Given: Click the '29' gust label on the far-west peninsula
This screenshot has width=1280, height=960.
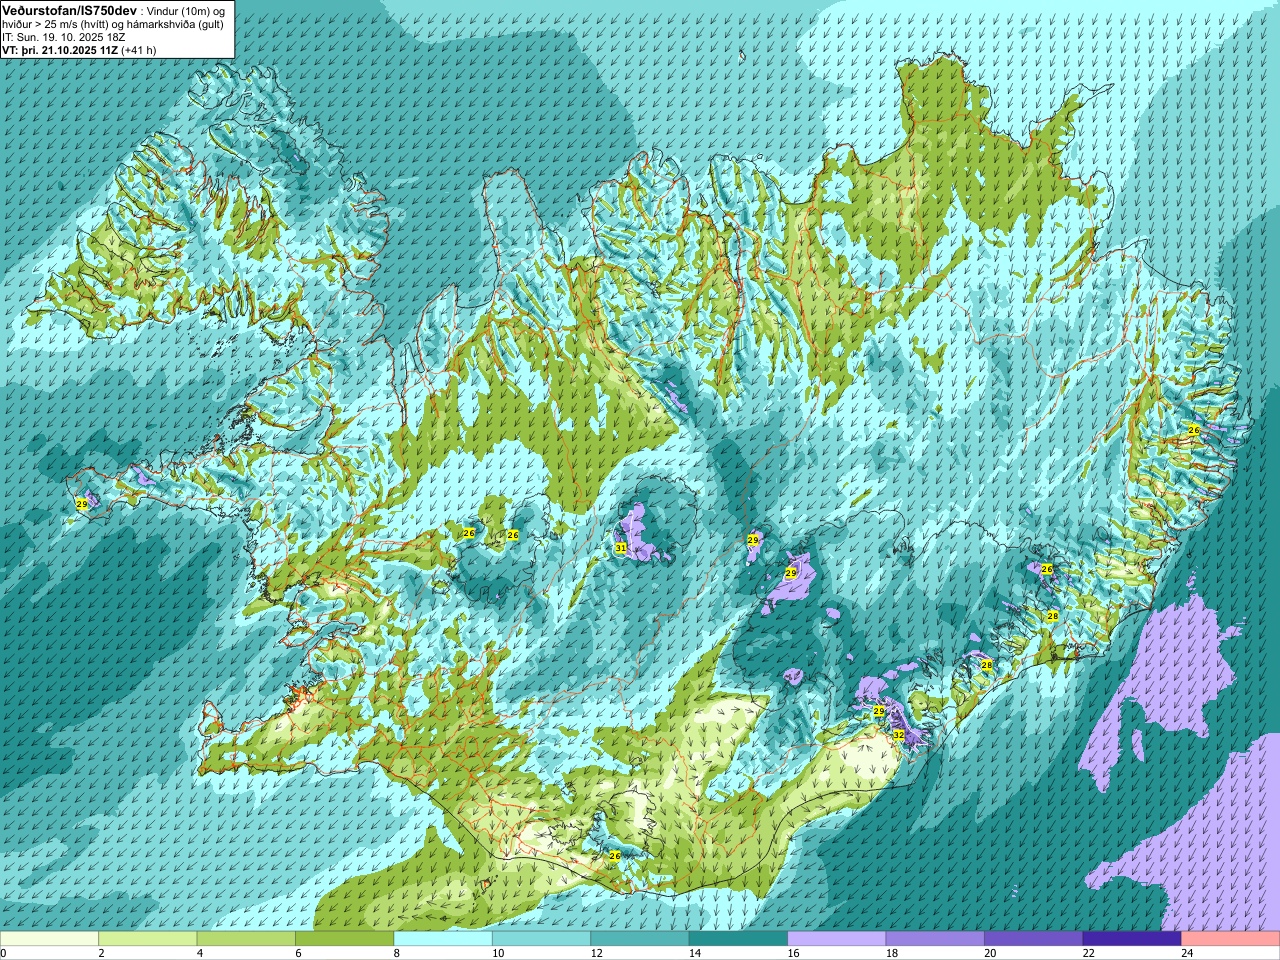Looking at the screenshot, I should (x=82, y=504).
